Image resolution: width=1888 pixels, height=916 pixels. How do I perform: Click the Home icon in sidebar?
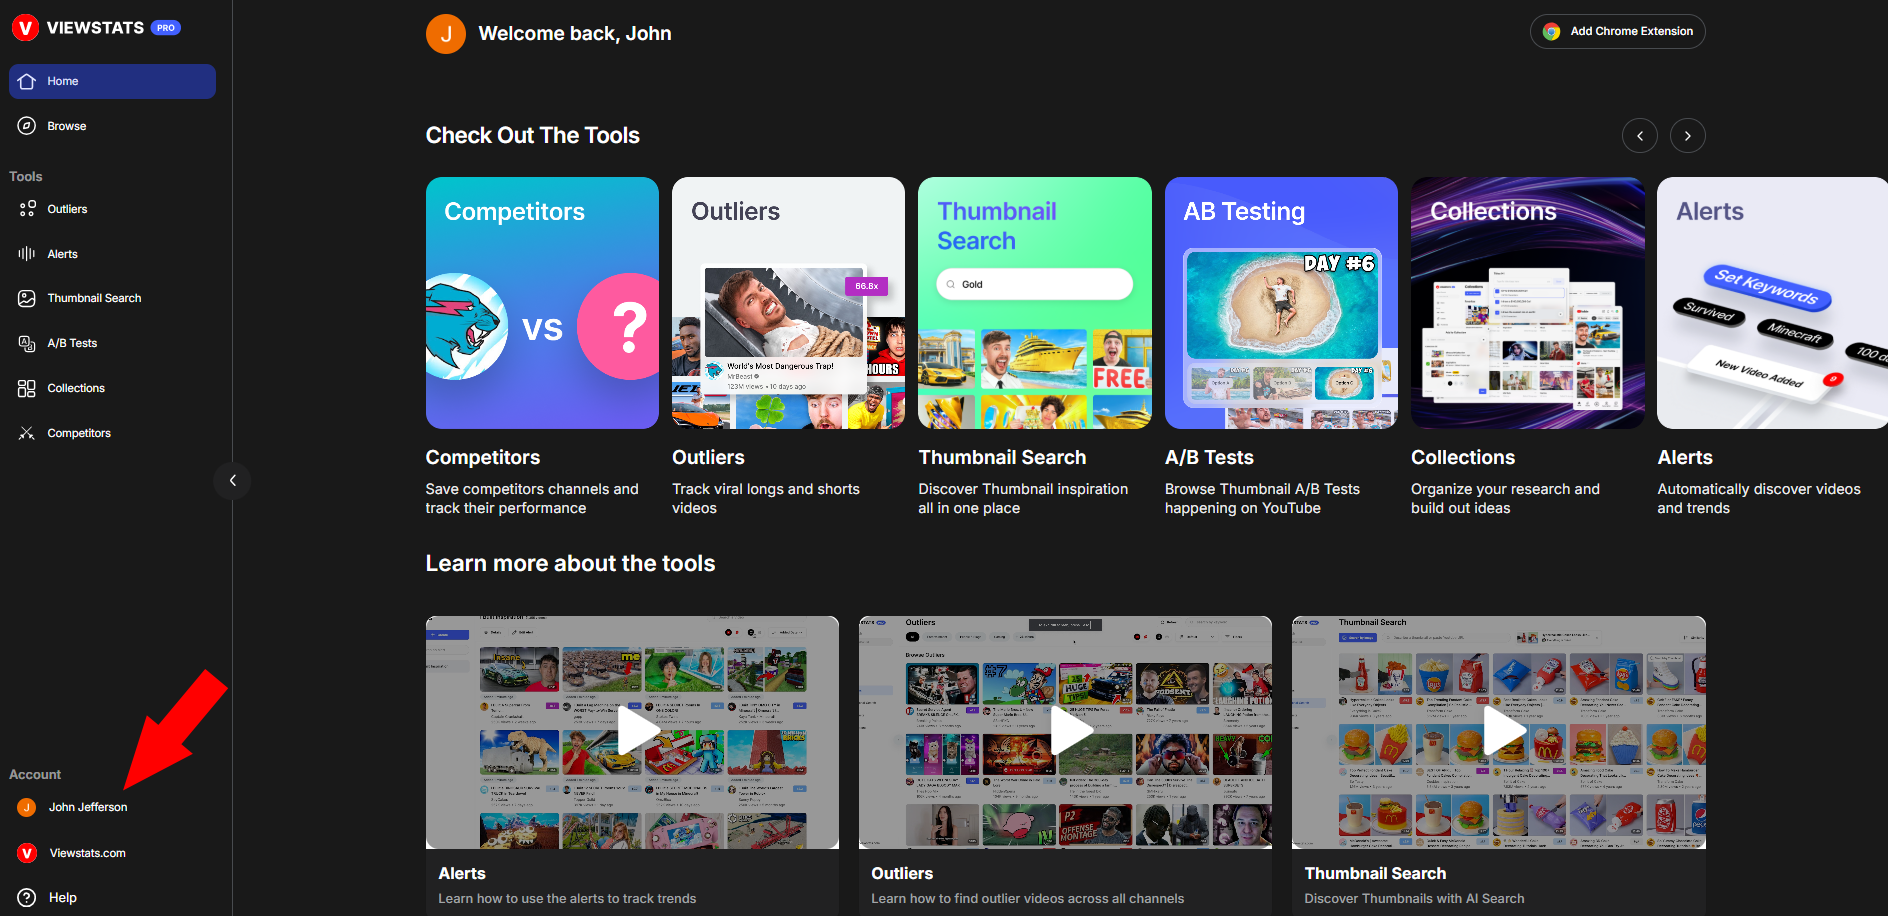(x=27, y=82)
